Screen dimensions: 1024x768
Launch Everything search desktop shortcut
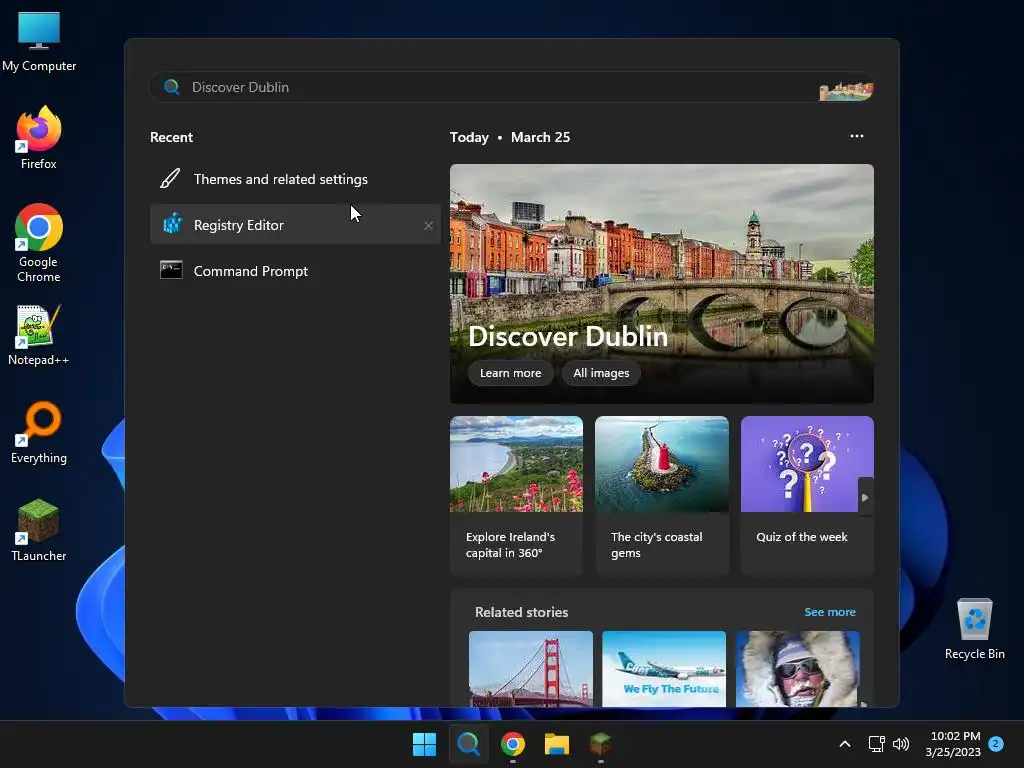(x=39, y=433)
